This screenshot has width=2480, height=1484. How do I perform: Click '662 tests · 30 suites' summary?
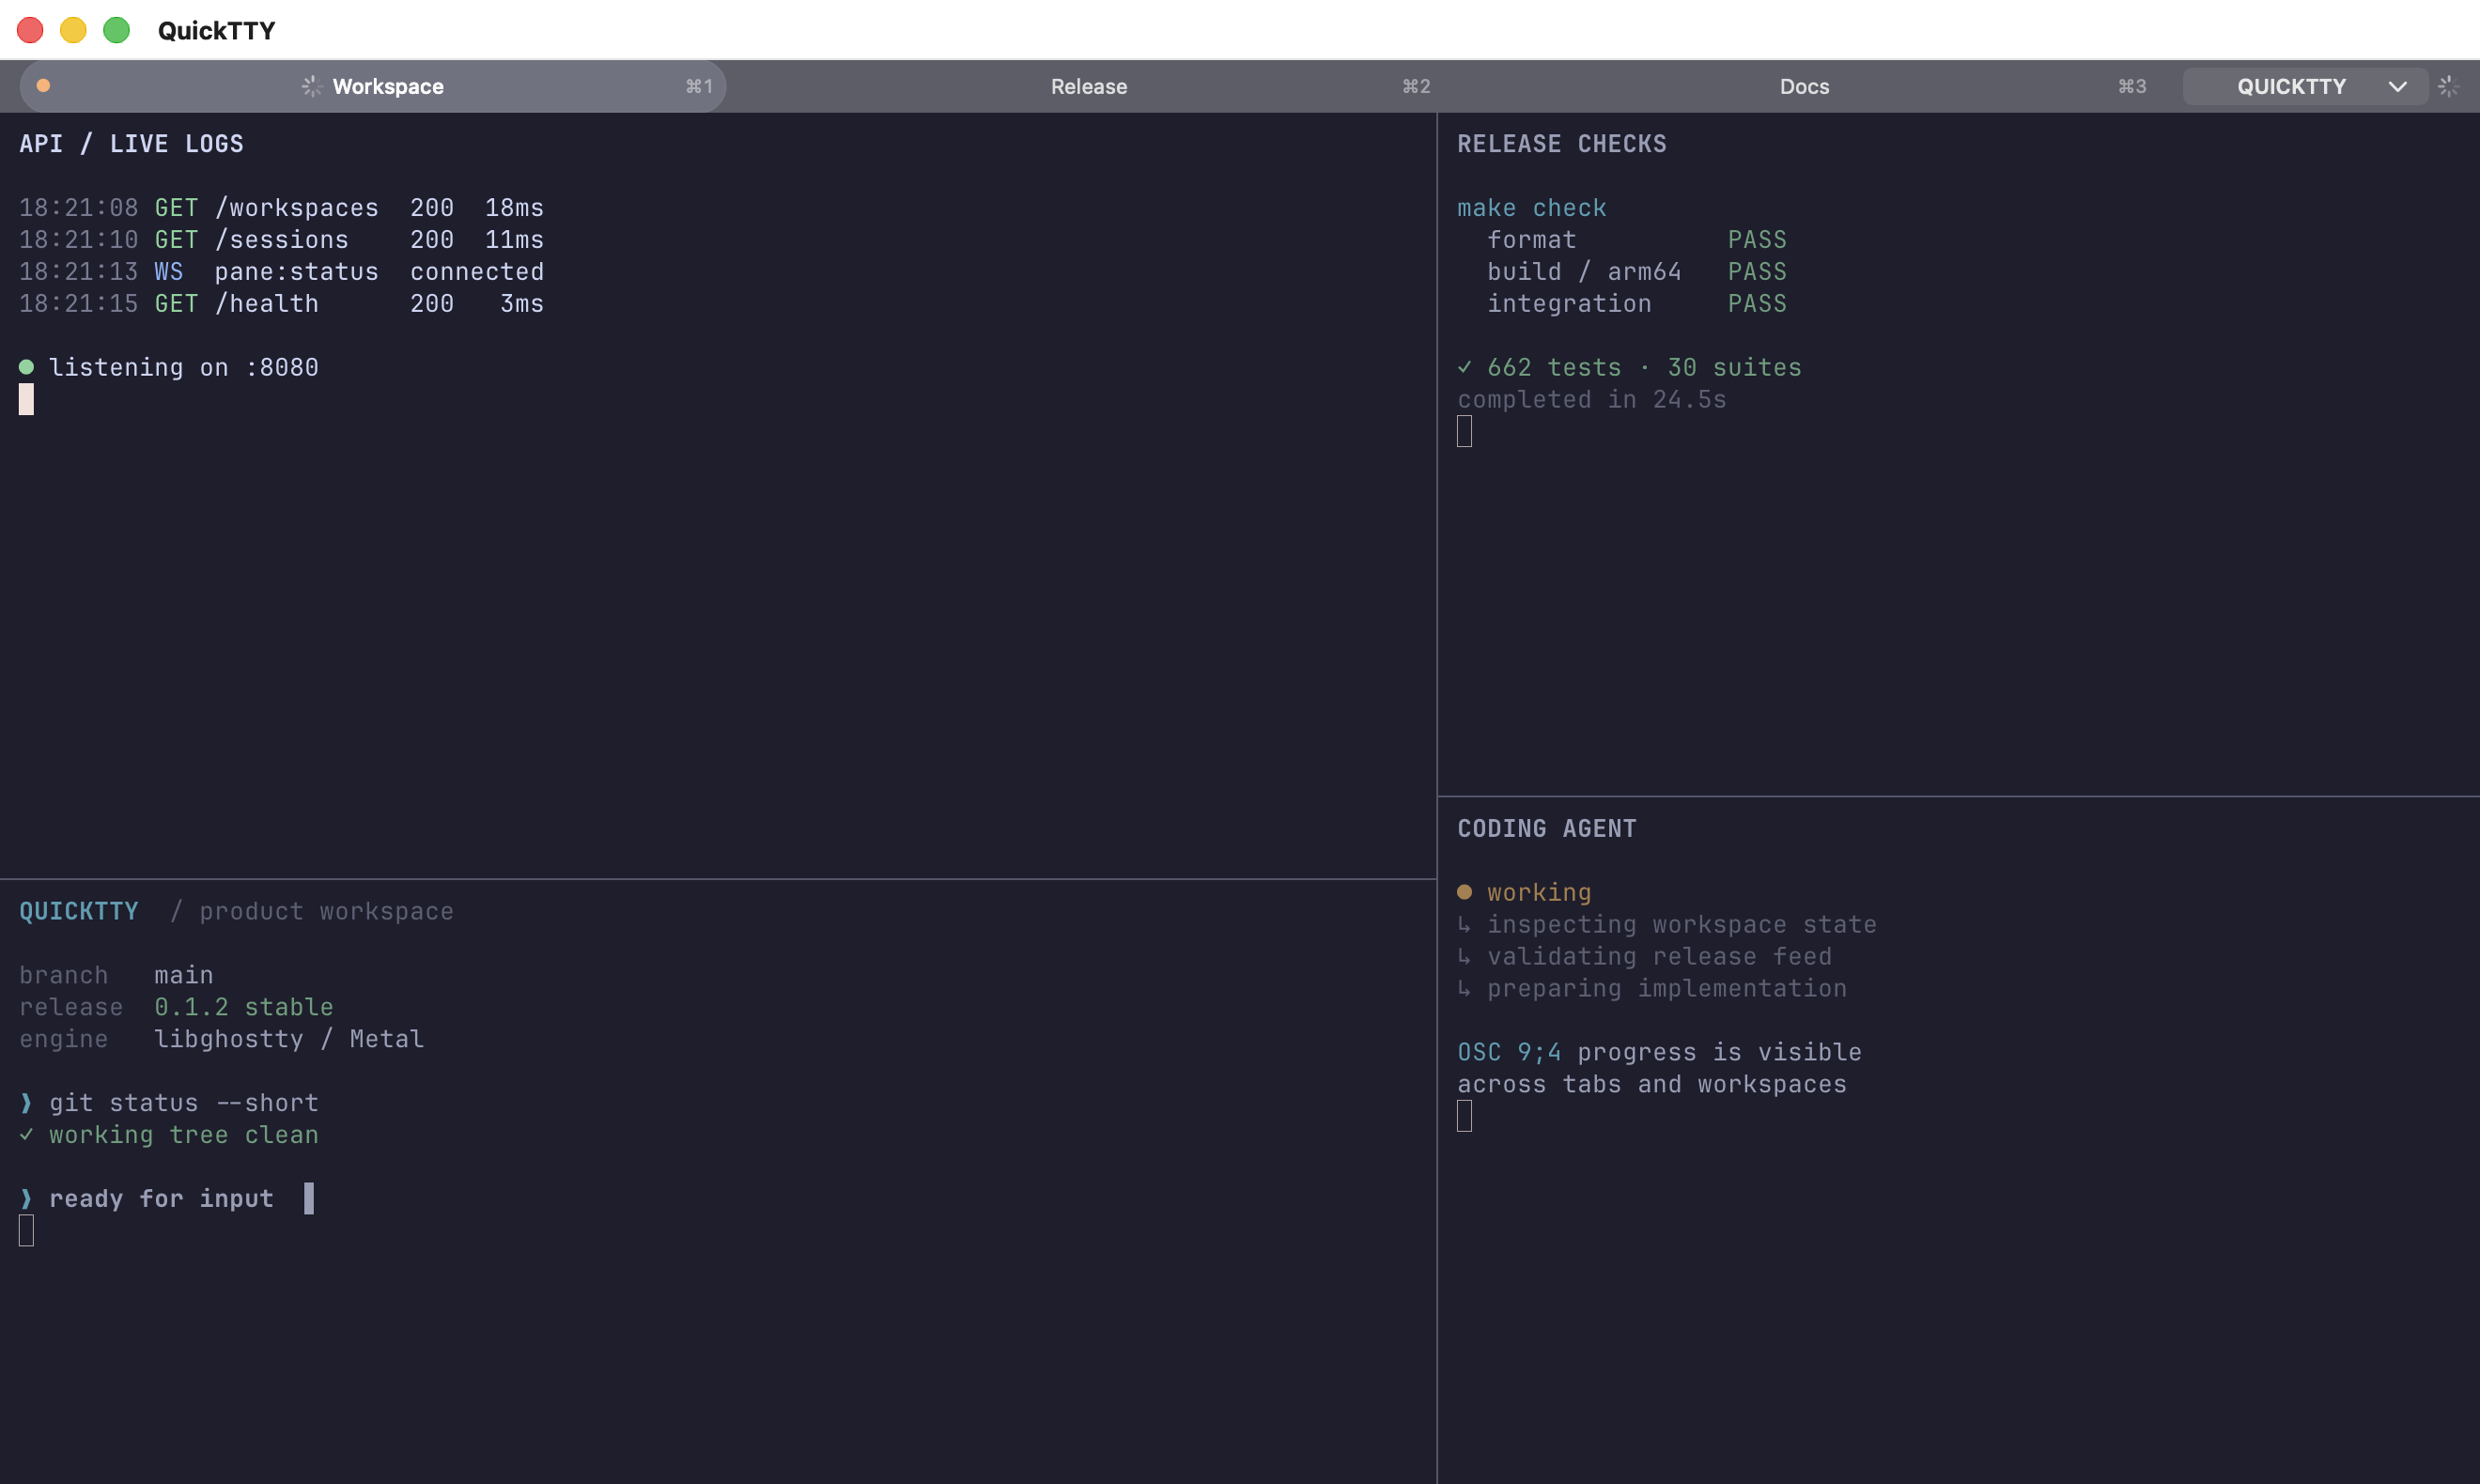click(1644, 368)
